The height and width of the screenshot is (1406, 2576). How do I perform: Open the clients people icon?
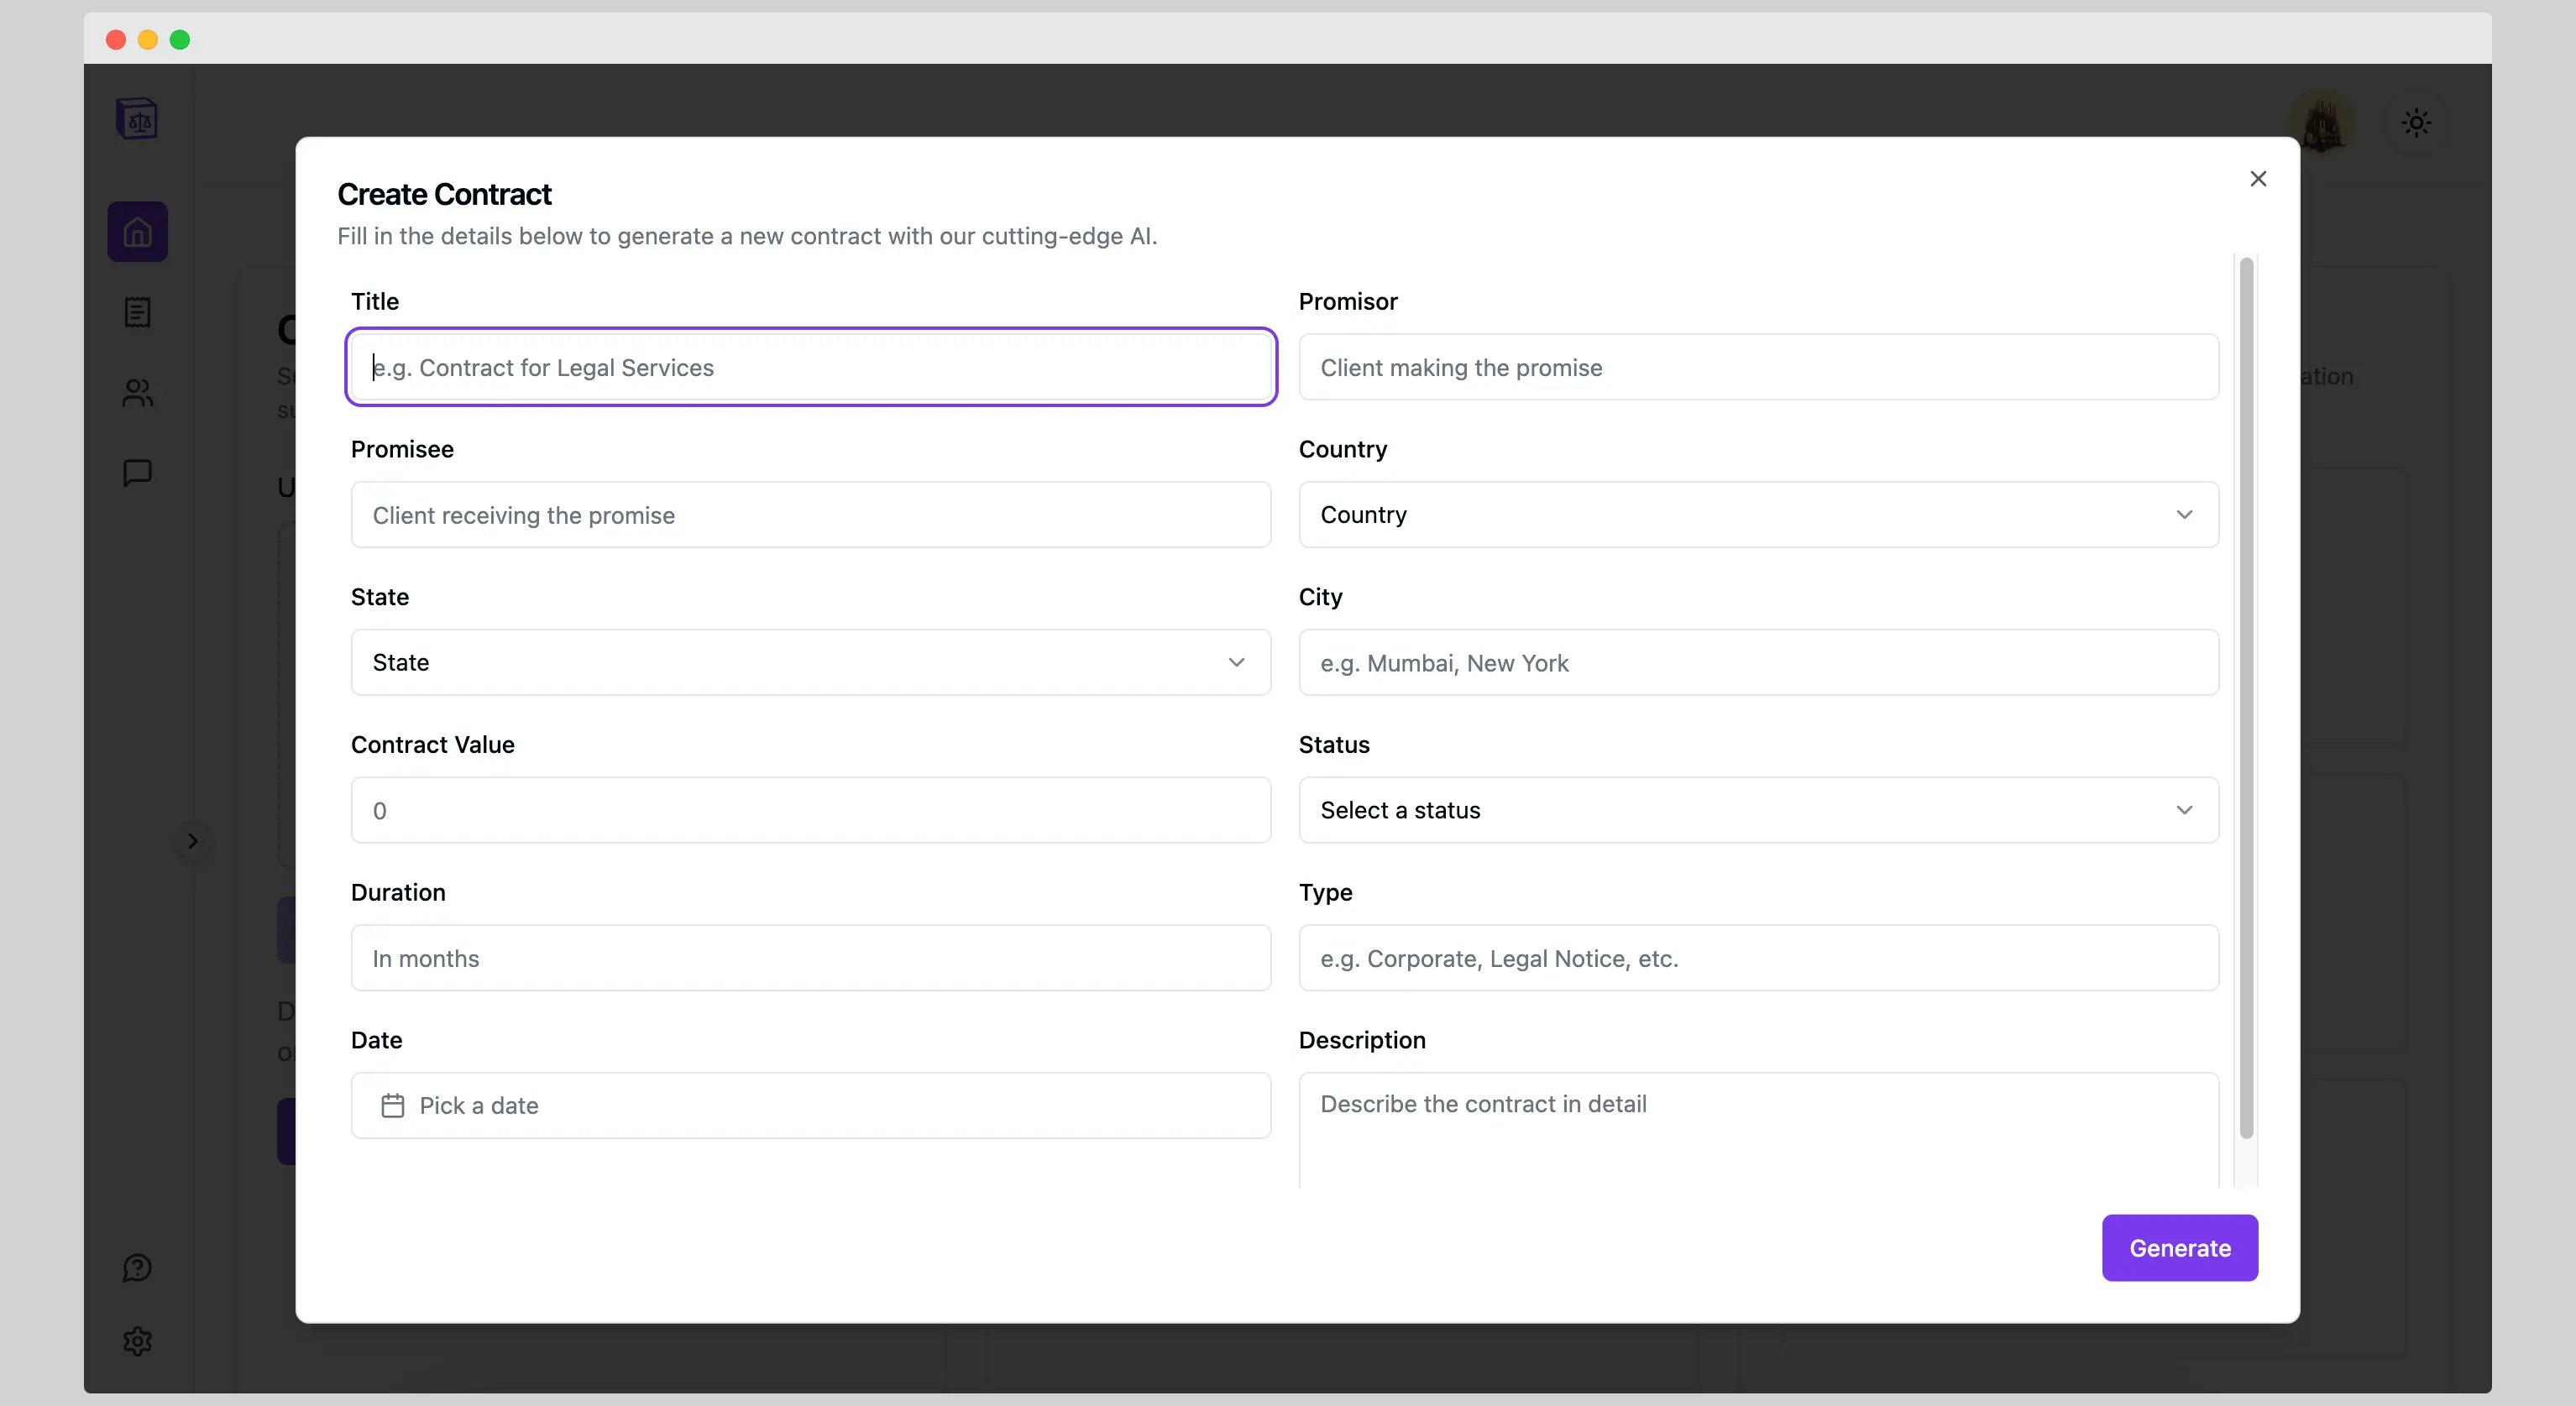137,392
